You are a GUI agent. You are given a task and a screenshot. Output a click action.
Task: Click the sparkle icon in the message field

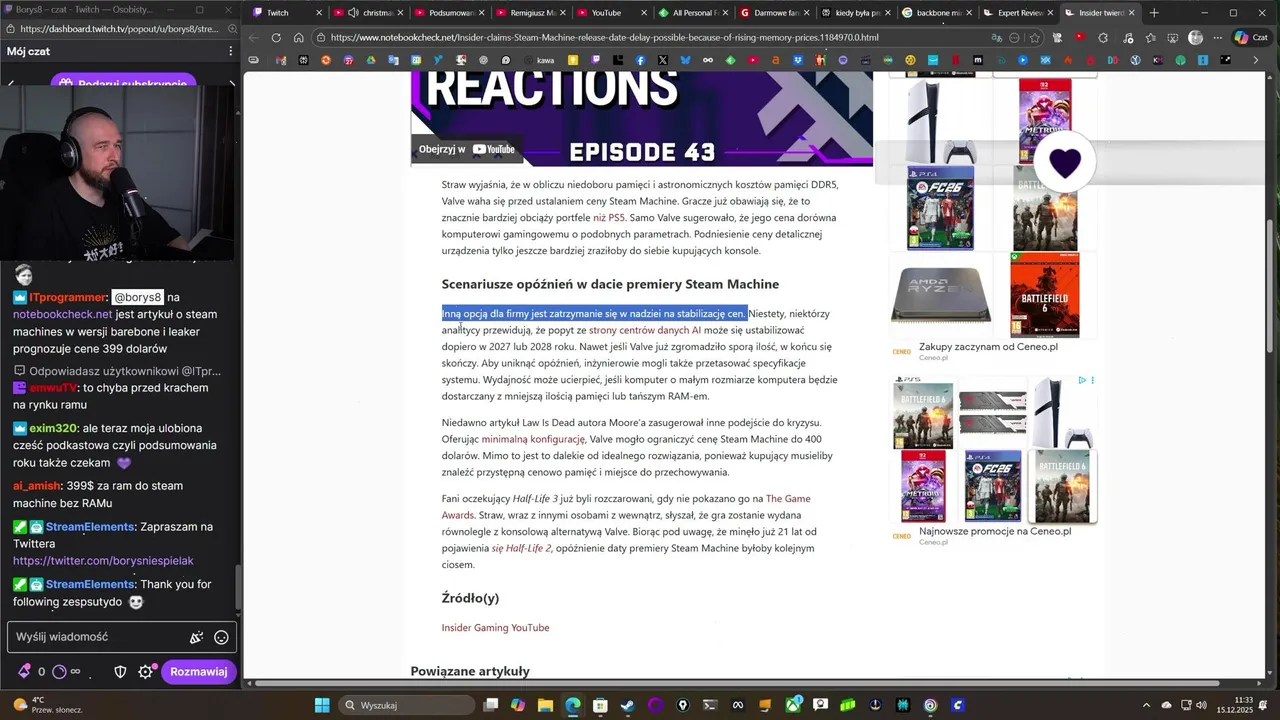pos(196,637)
